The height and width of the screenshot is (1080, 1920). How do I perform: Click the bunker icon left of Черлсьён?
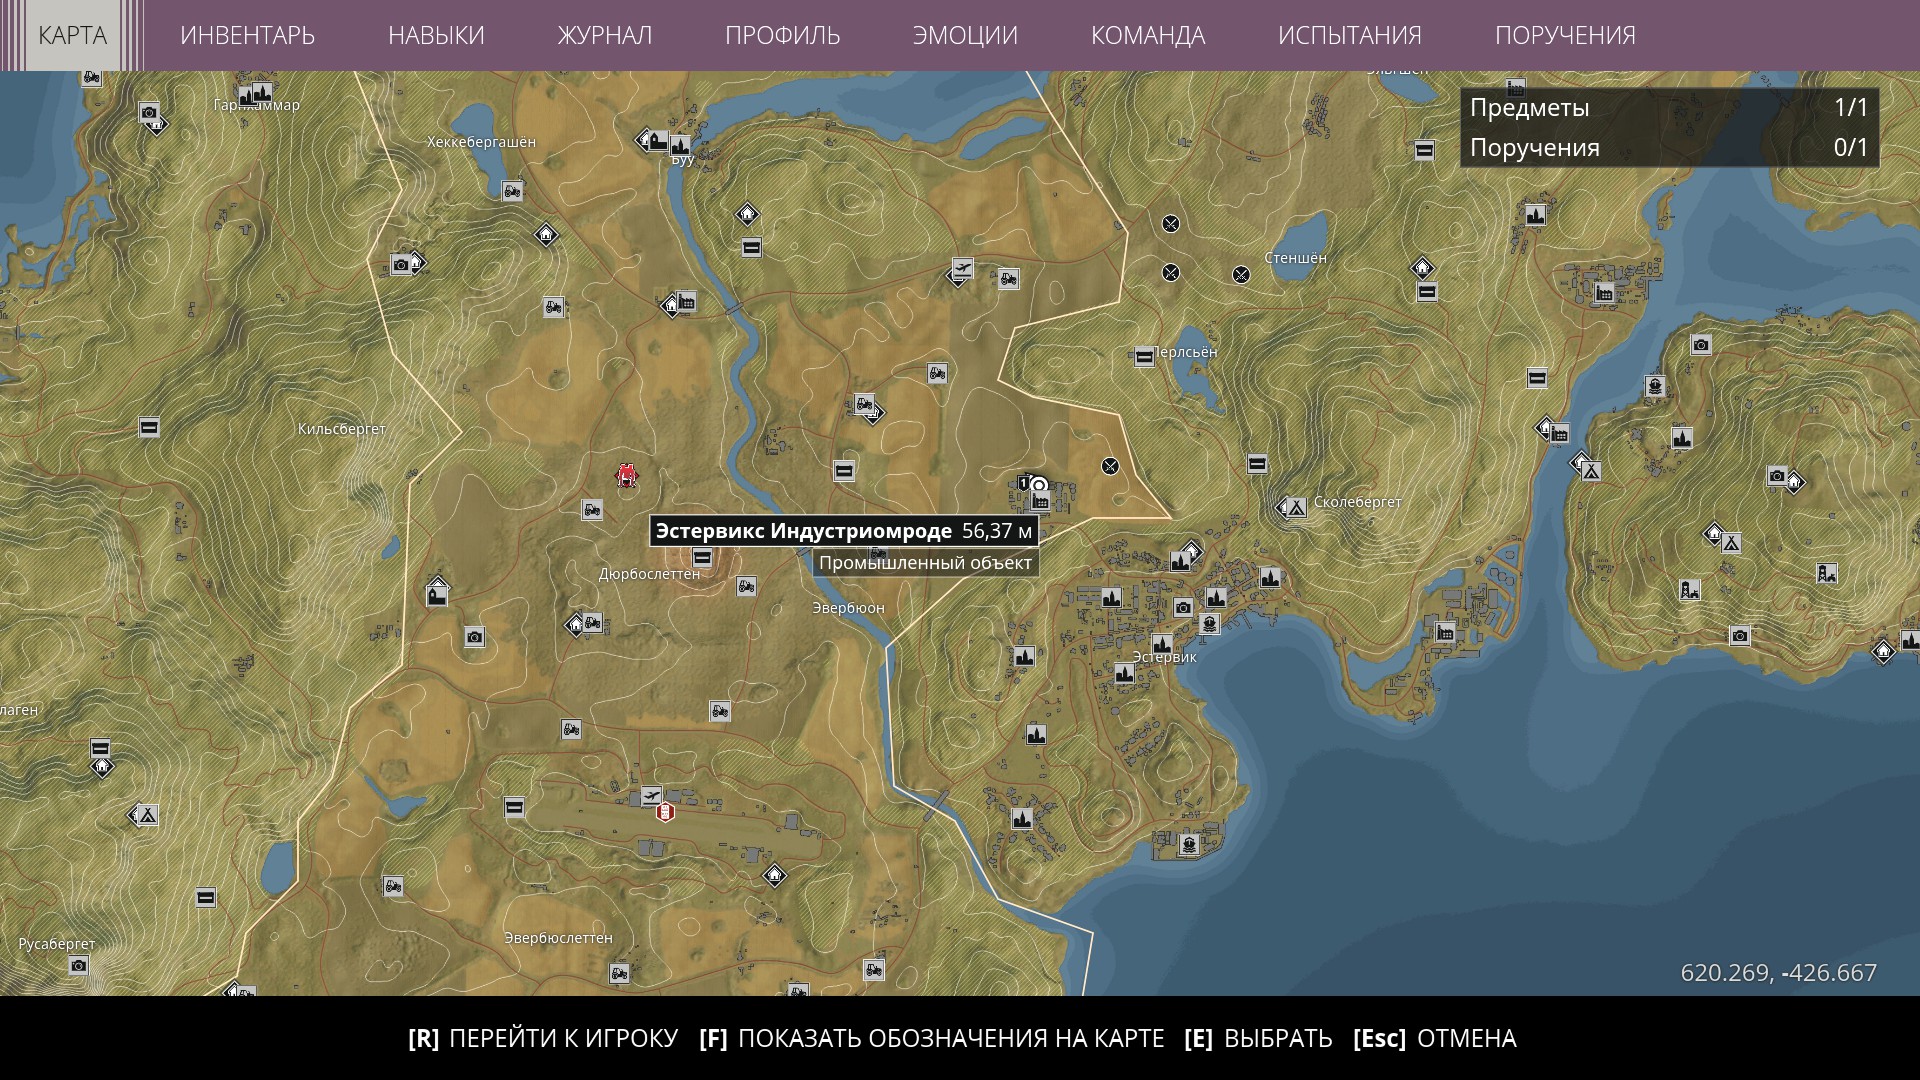coord(1145,357)
